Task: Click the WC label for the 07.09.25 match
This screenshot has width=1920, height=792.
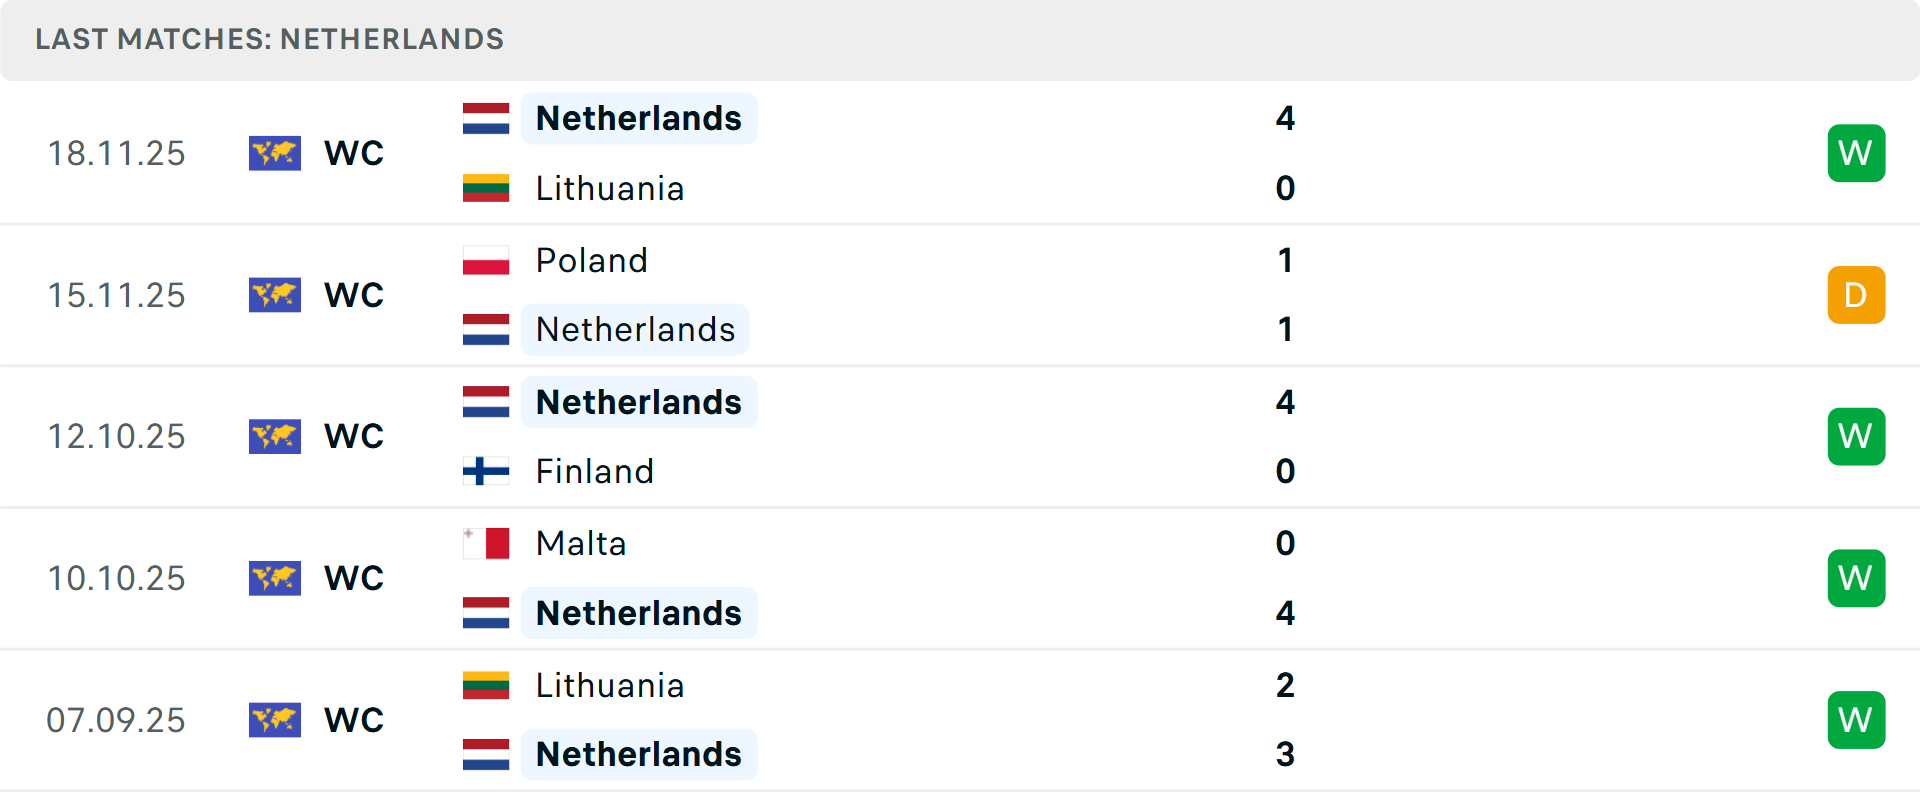Action: tap(354, 720)
